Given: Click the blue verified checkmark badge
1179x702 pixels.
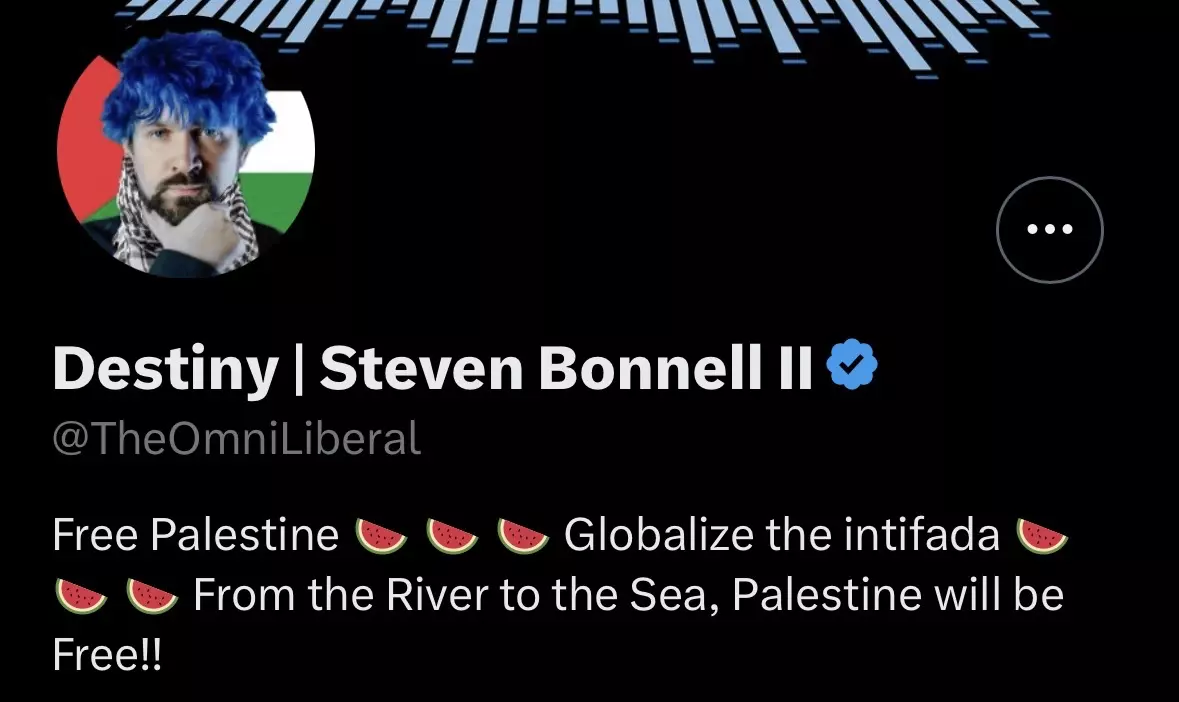Looking at the screenshot, I should (x=851, y=365).
